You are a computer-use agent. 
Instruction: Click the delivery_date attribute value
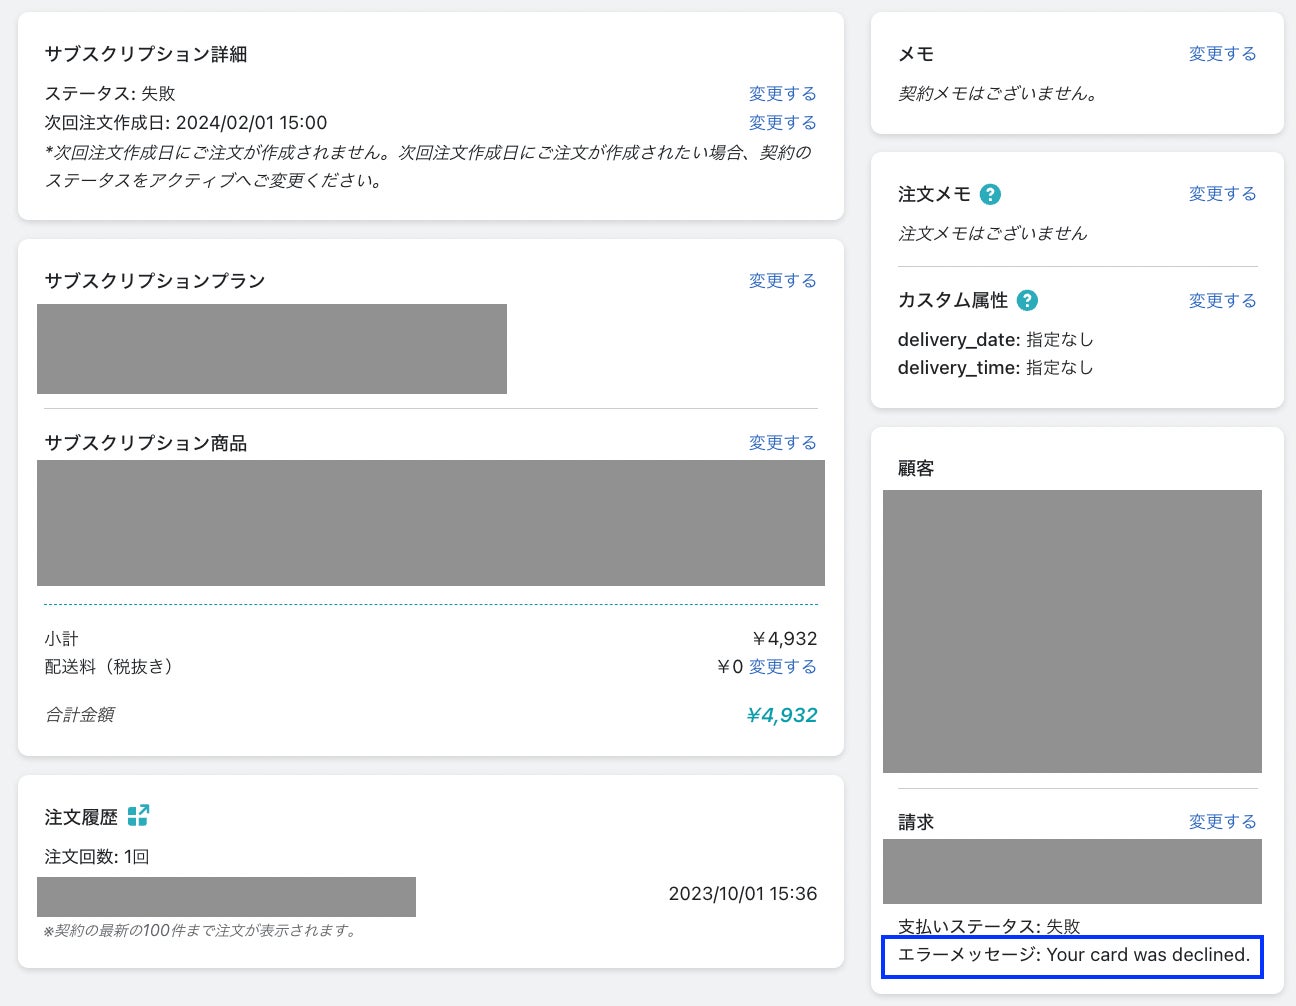1059,340
